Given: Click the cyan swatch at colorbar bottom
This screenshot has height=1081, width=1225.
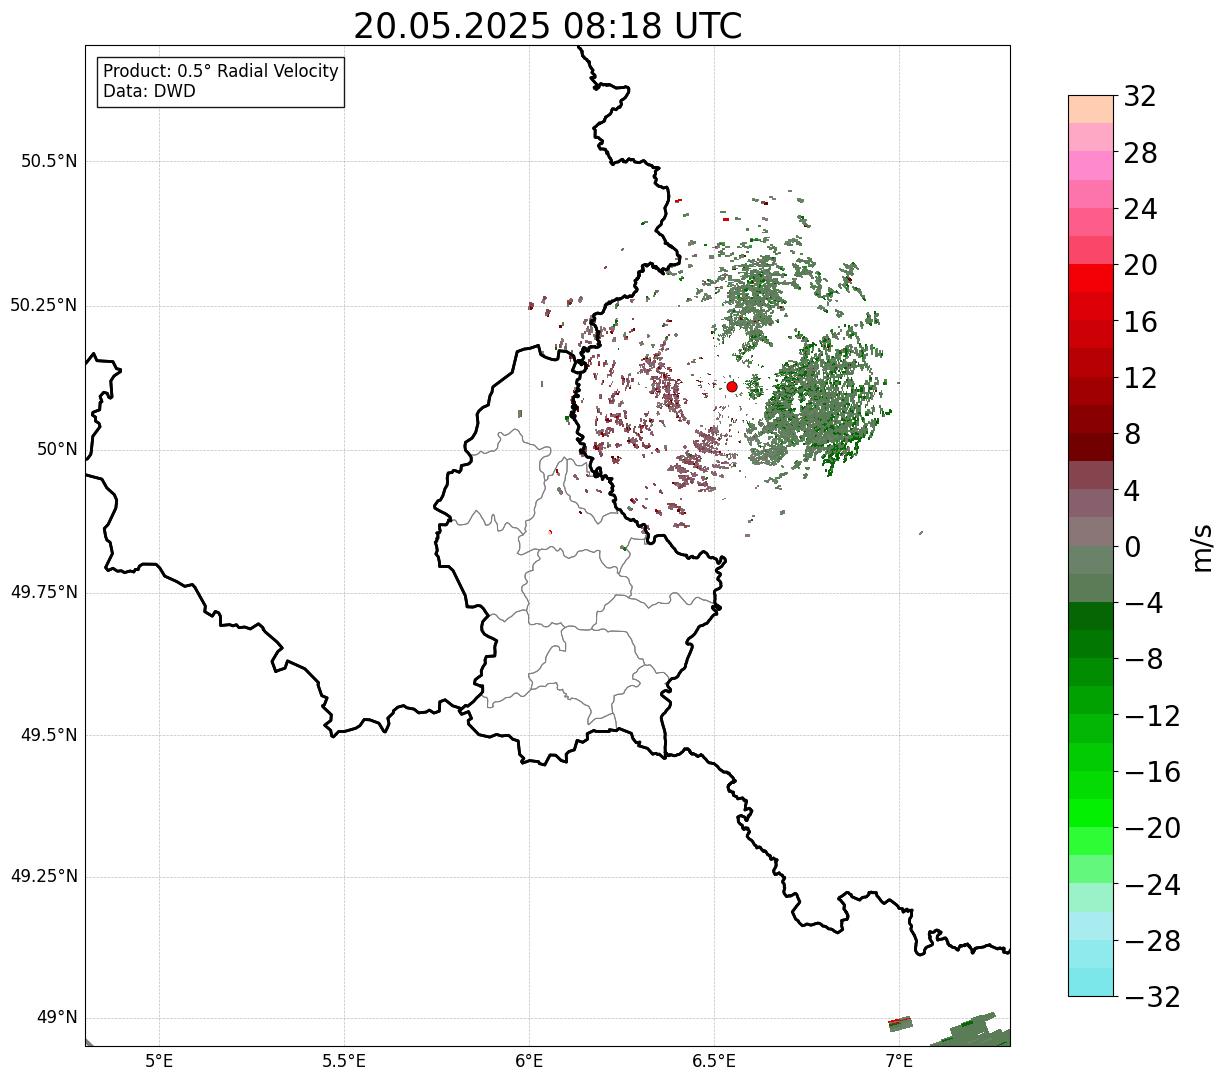Looking at the screenshot, I should click(1091, 982).
